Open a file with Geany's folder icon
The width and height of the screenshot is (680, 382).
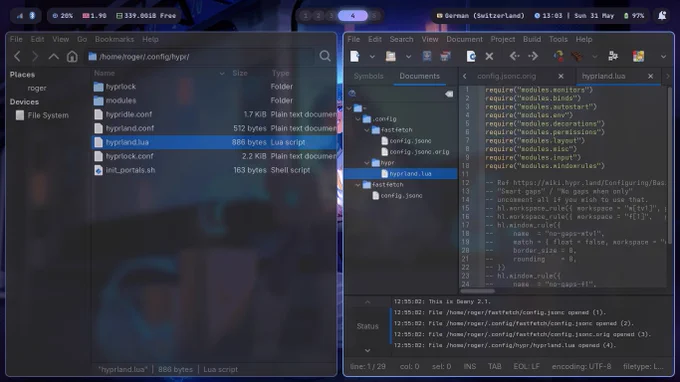[x=390, y=56]
